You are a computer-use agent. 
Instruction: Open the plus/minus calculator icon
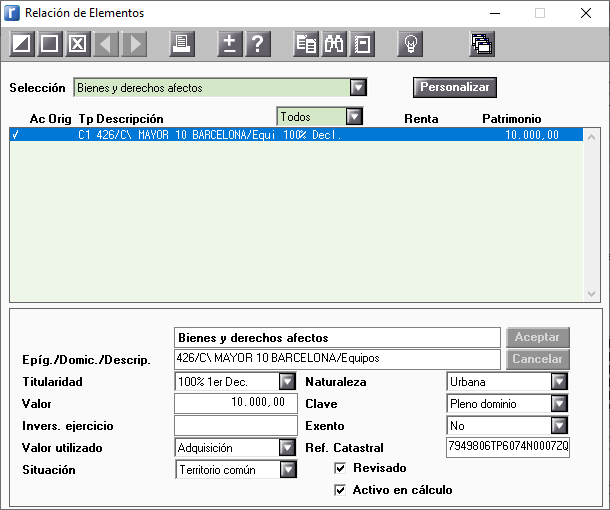[x=230, y=44]
